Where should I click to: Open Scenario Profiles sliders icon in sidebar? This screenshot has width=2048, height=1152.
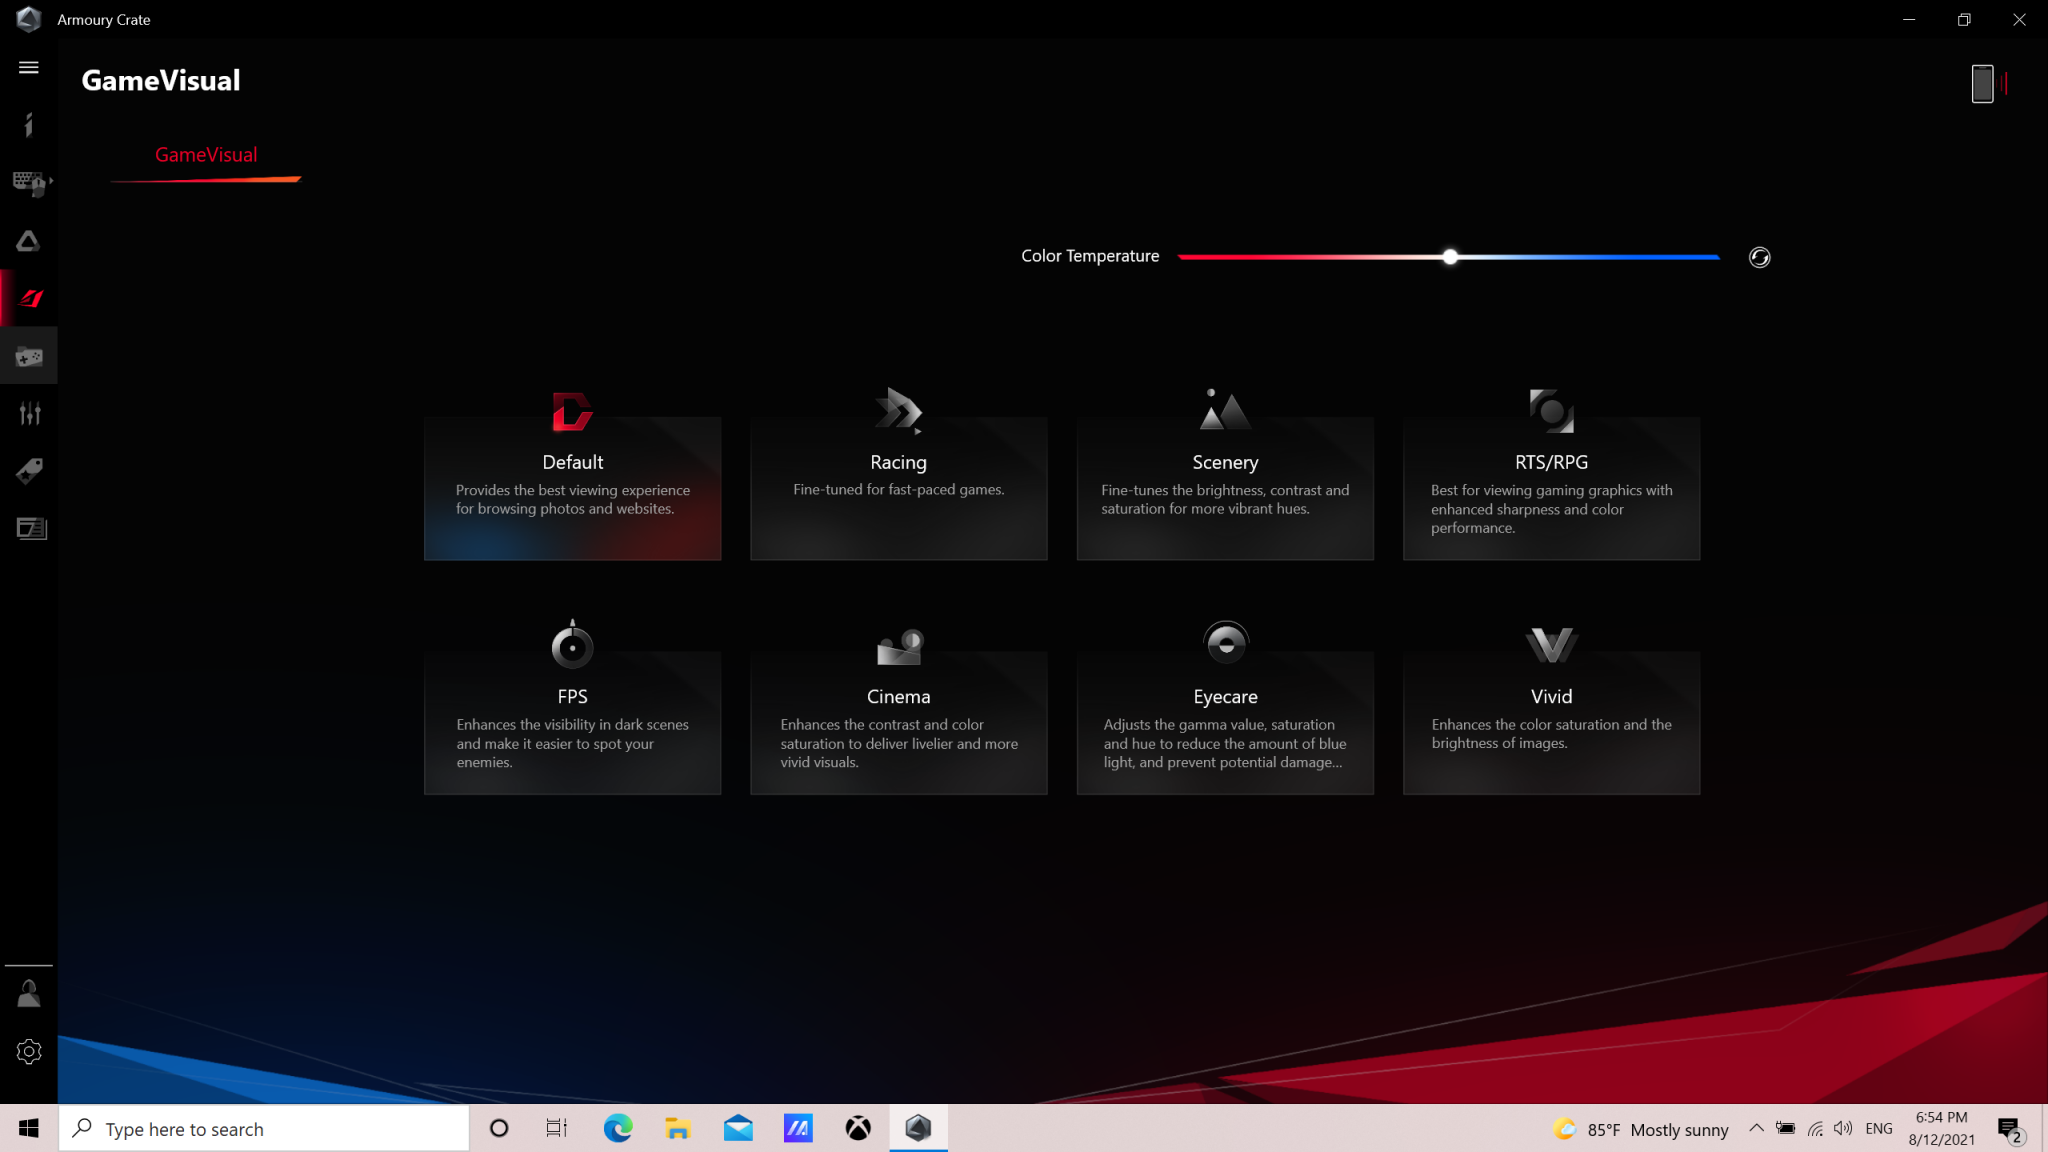[29, 413]
